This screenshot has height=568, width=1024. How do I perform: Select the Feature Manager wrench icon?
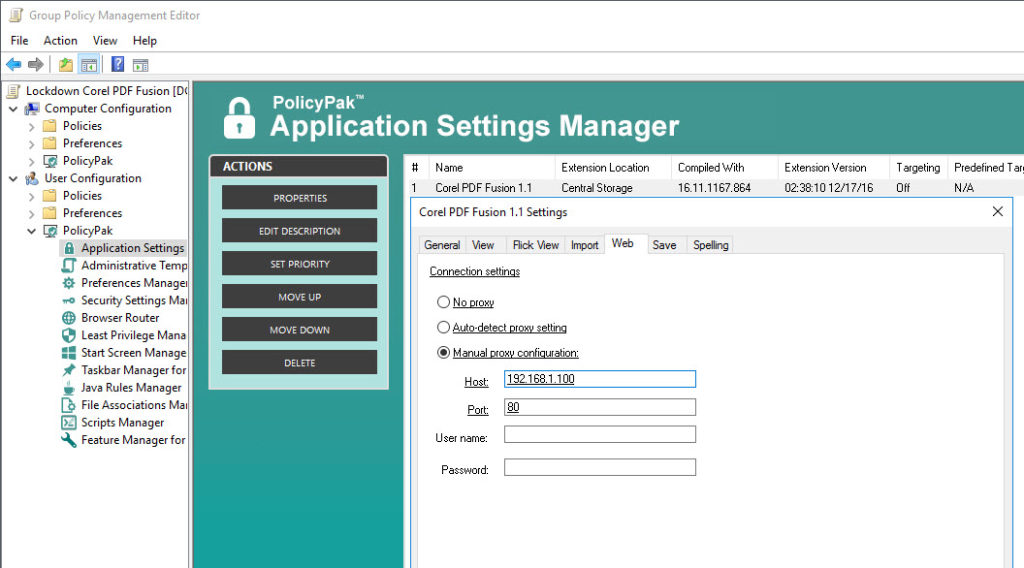(69, 441)
